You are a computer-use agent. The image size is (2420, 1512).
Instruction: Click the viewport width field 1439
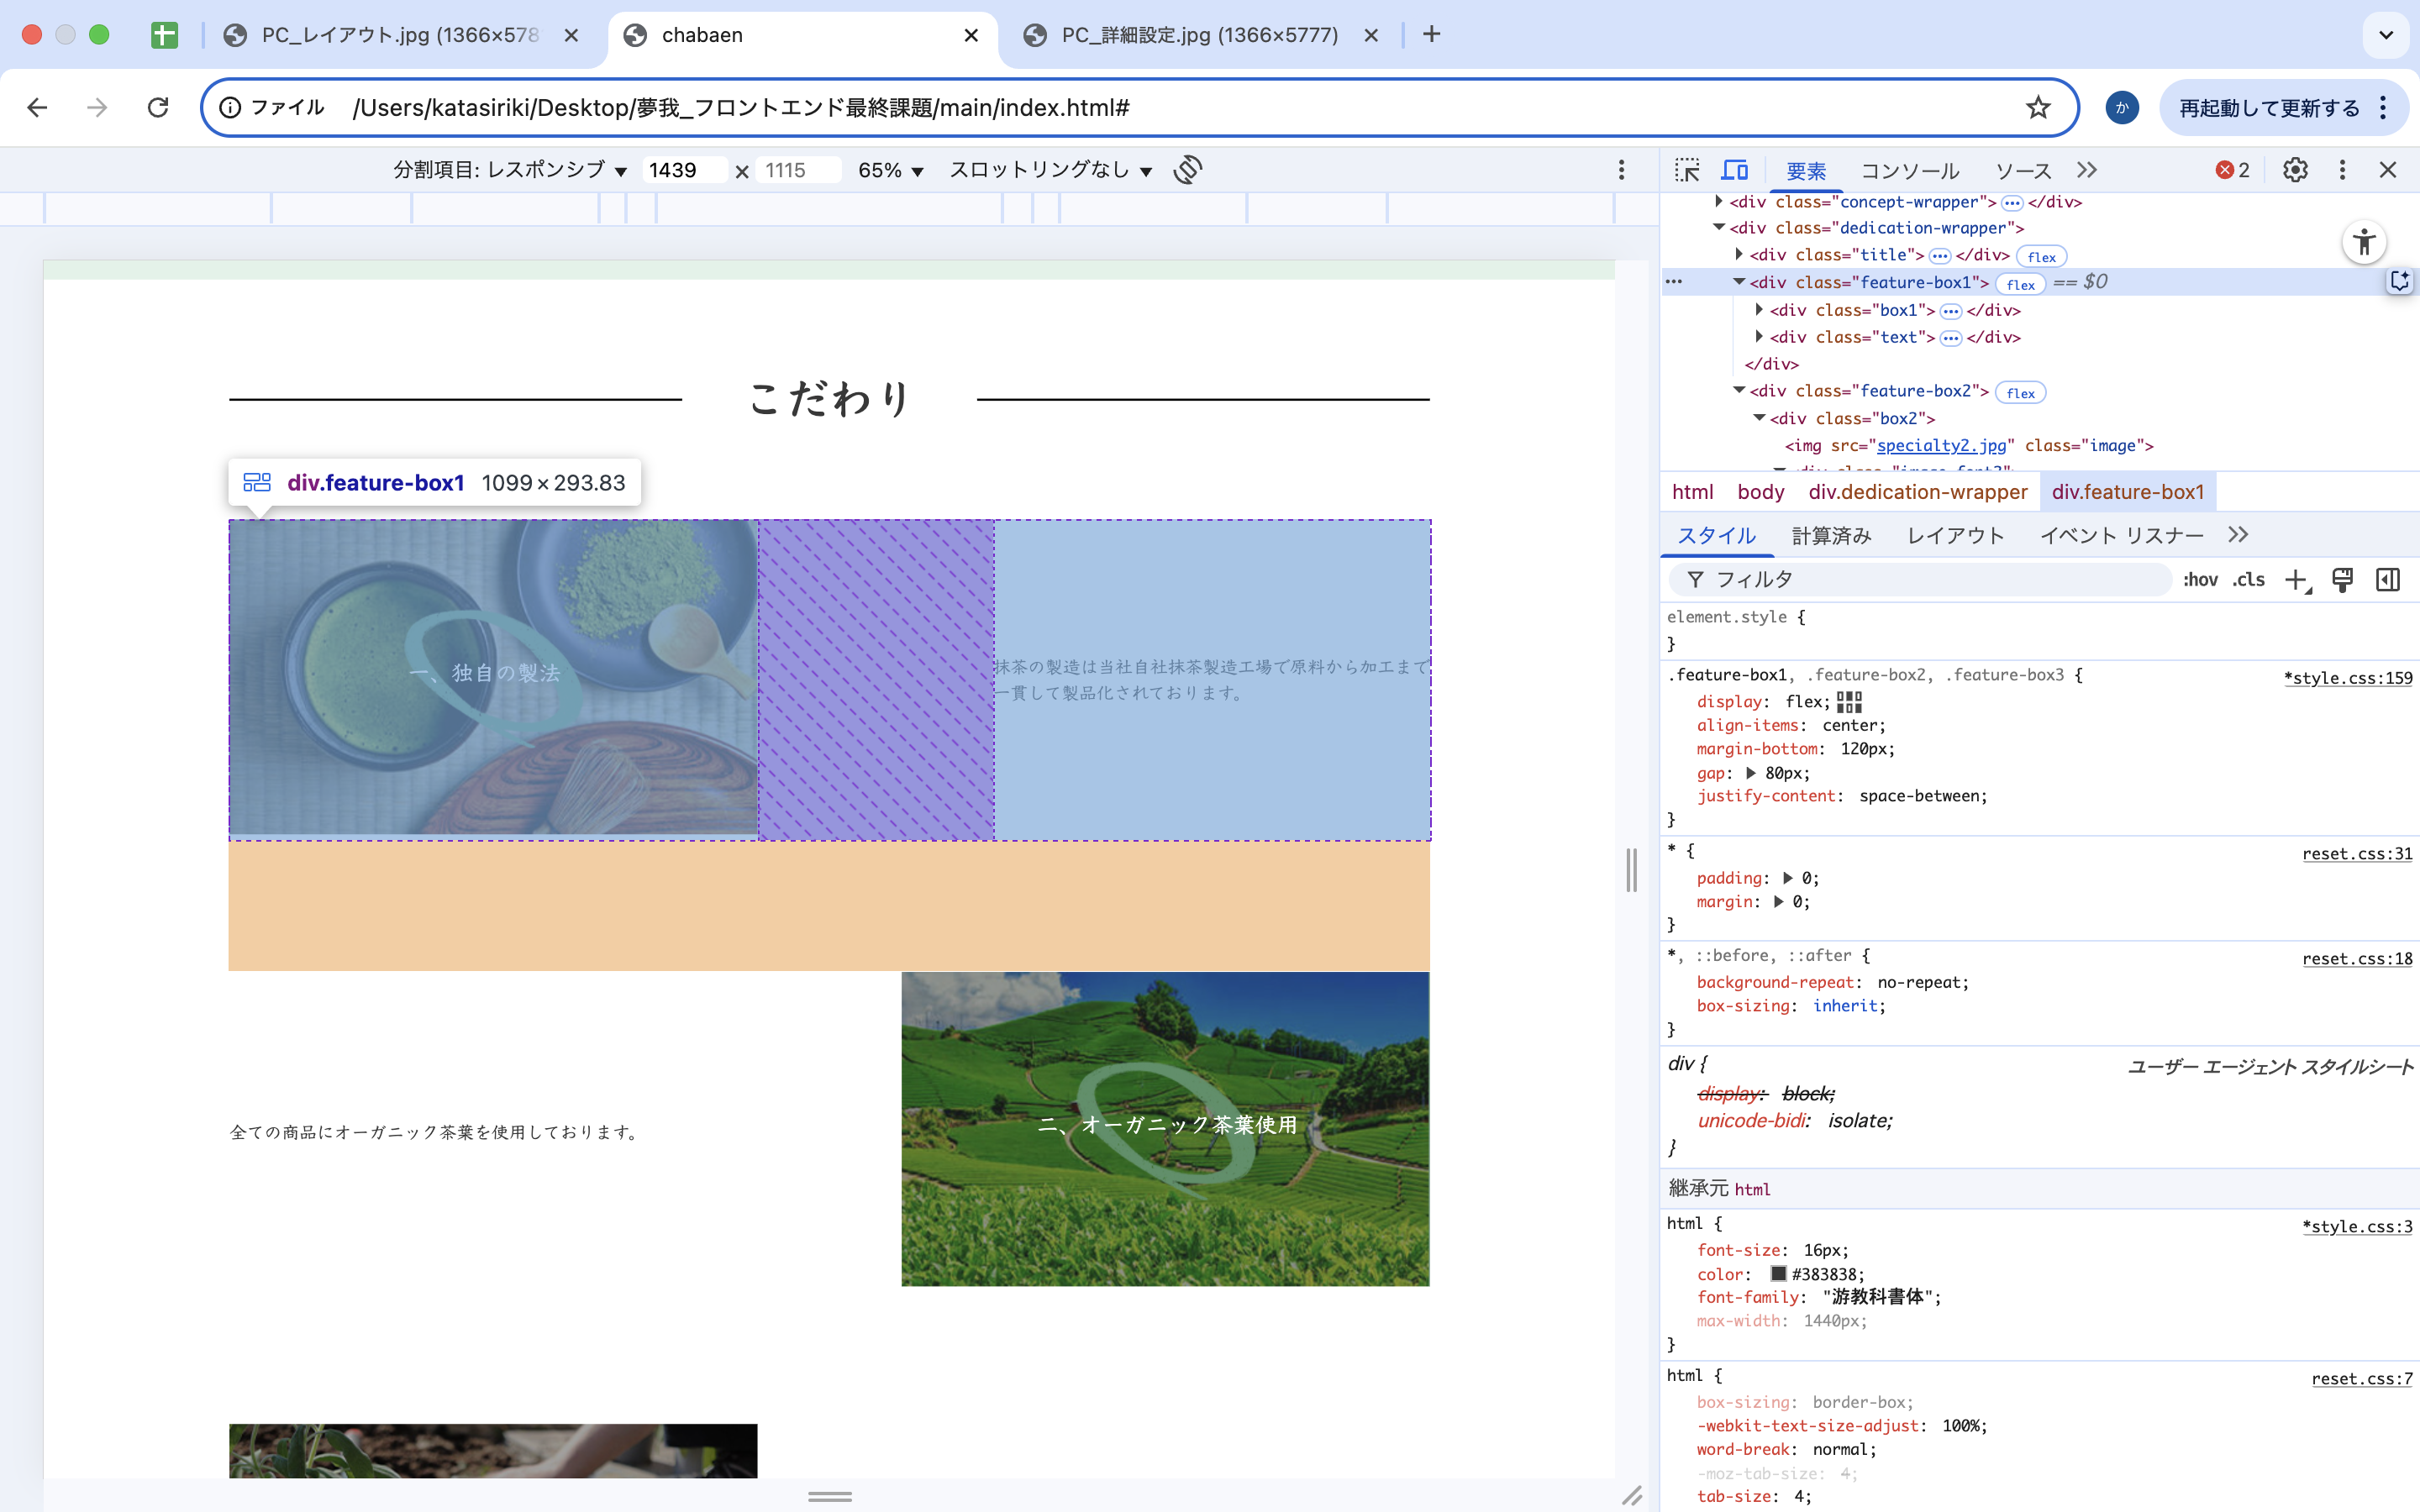(683, 171)
